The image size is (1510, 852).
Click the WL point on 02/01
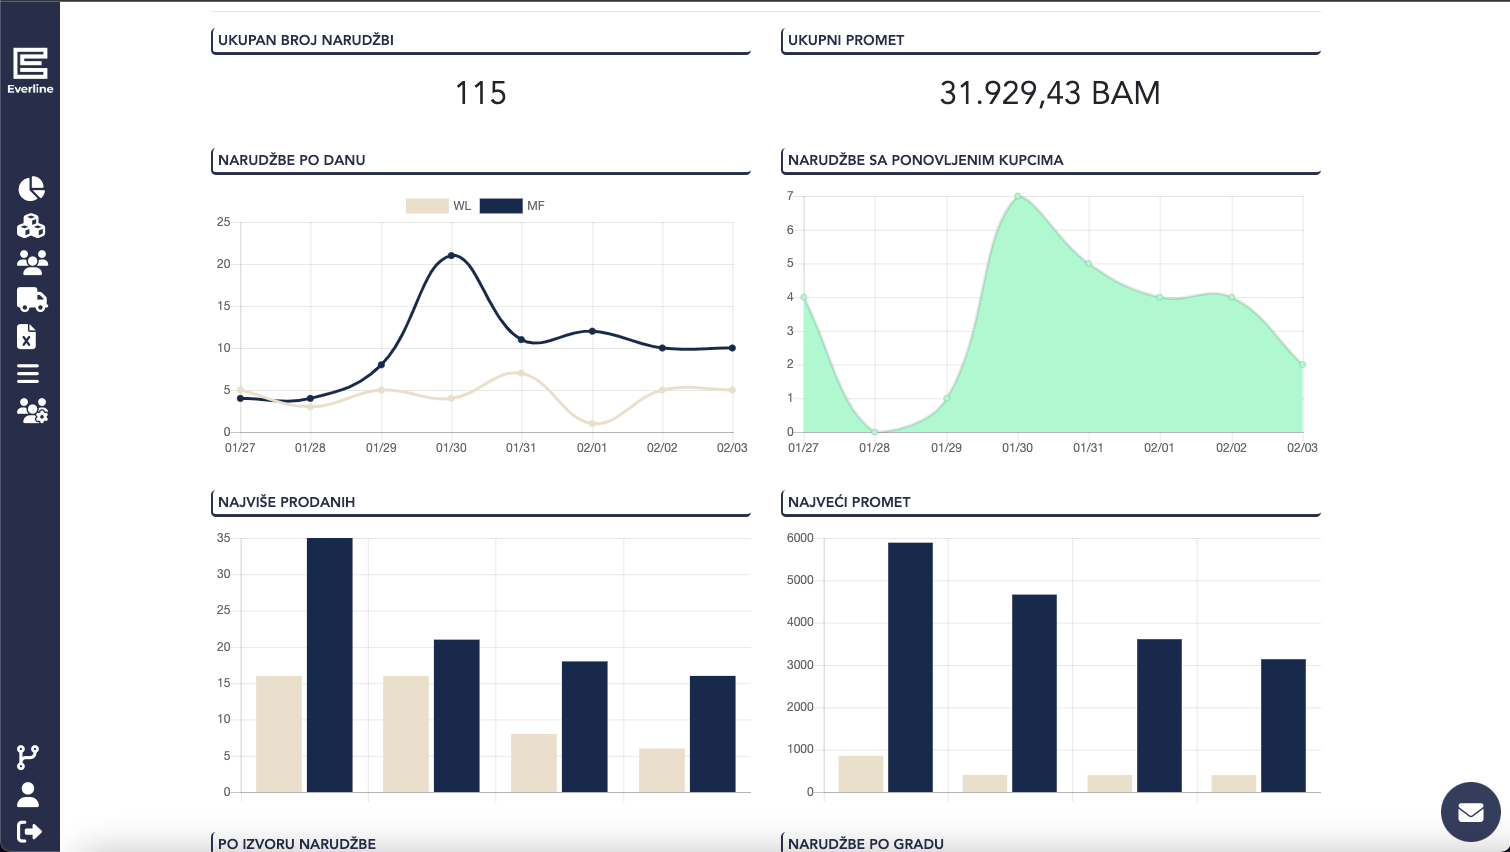(x=592, y=424)
